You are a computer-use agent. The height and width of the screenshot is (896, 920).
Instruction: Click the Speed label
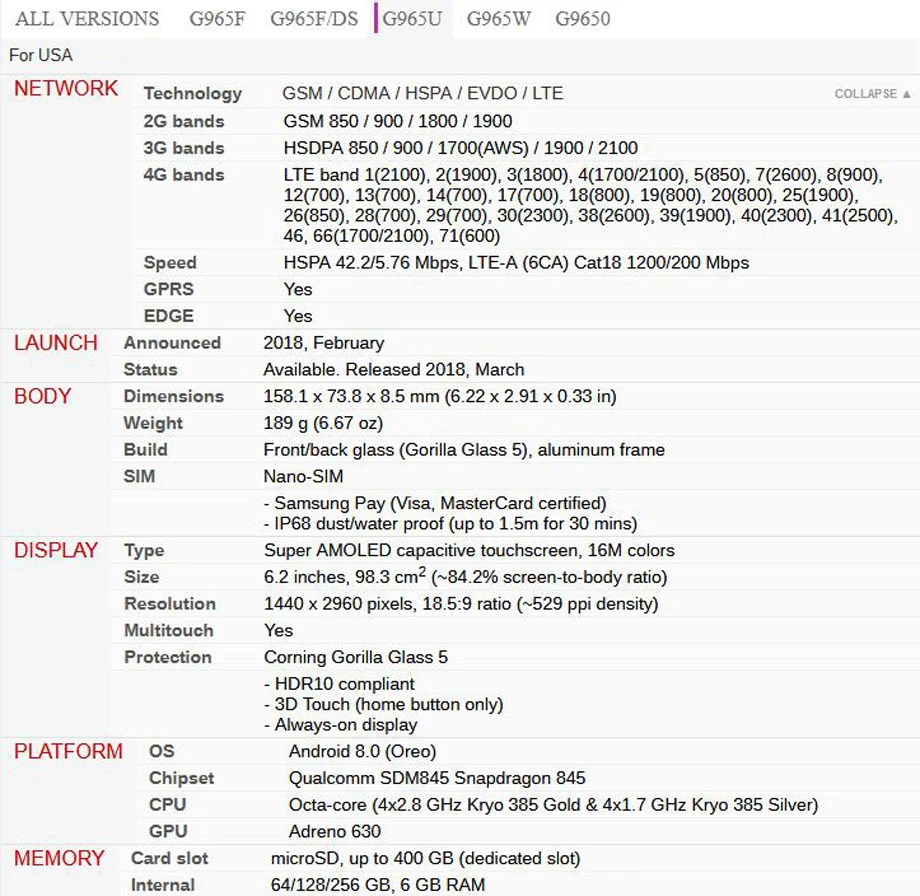[x=170, y=263]
